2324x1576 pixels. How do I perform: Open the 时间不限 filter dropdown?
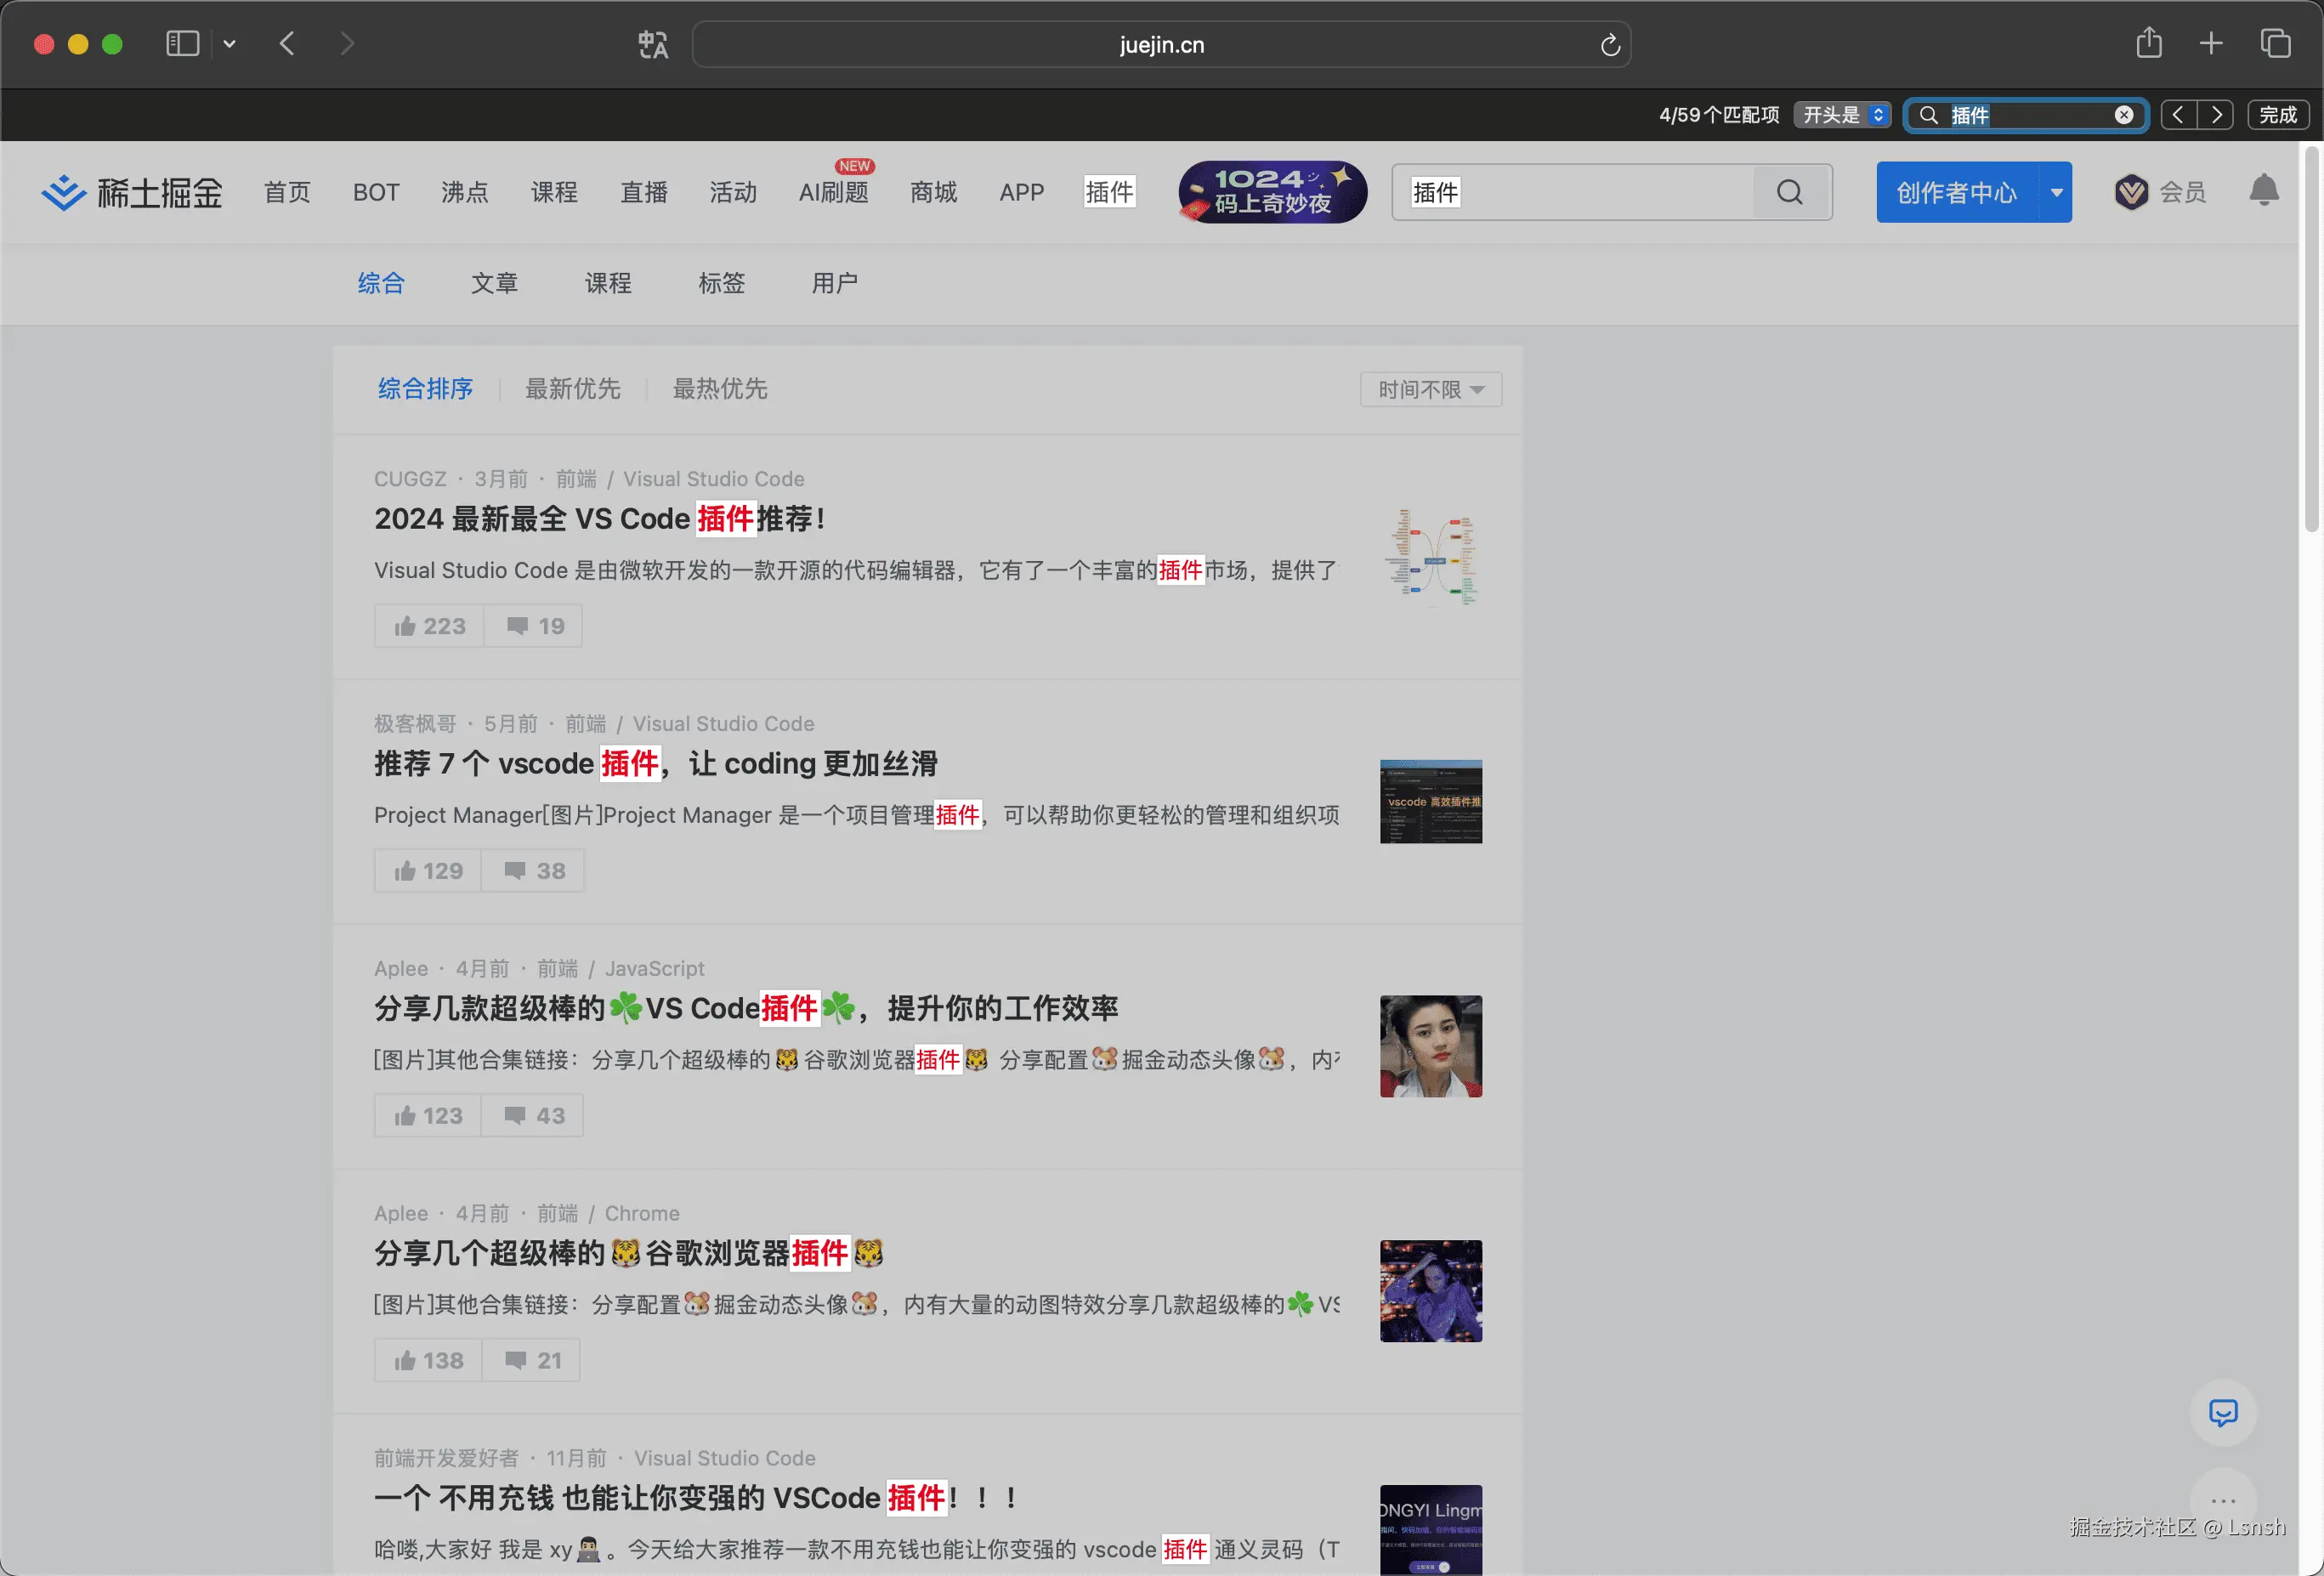point(1430,389)
